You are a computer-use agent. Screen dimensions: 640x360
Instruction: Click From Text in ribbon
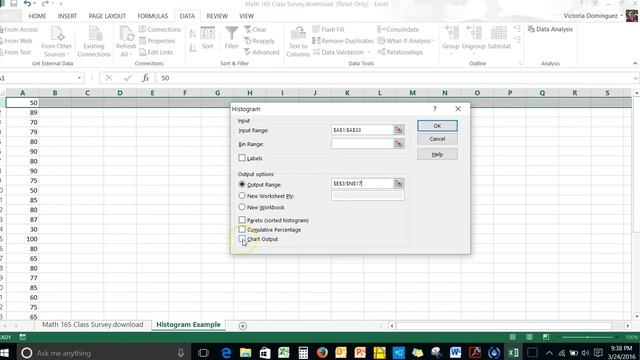(16, 52)
